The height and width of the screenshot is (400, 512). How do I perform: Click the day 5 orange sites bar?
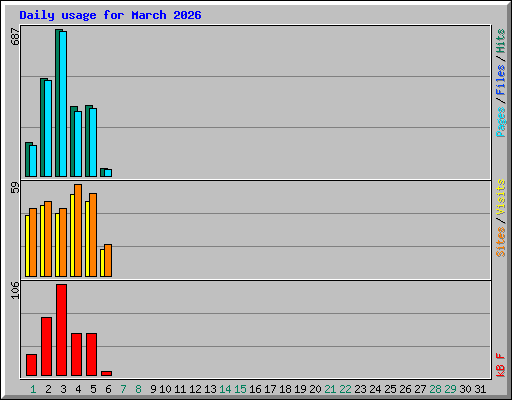[x=93, y=235]
